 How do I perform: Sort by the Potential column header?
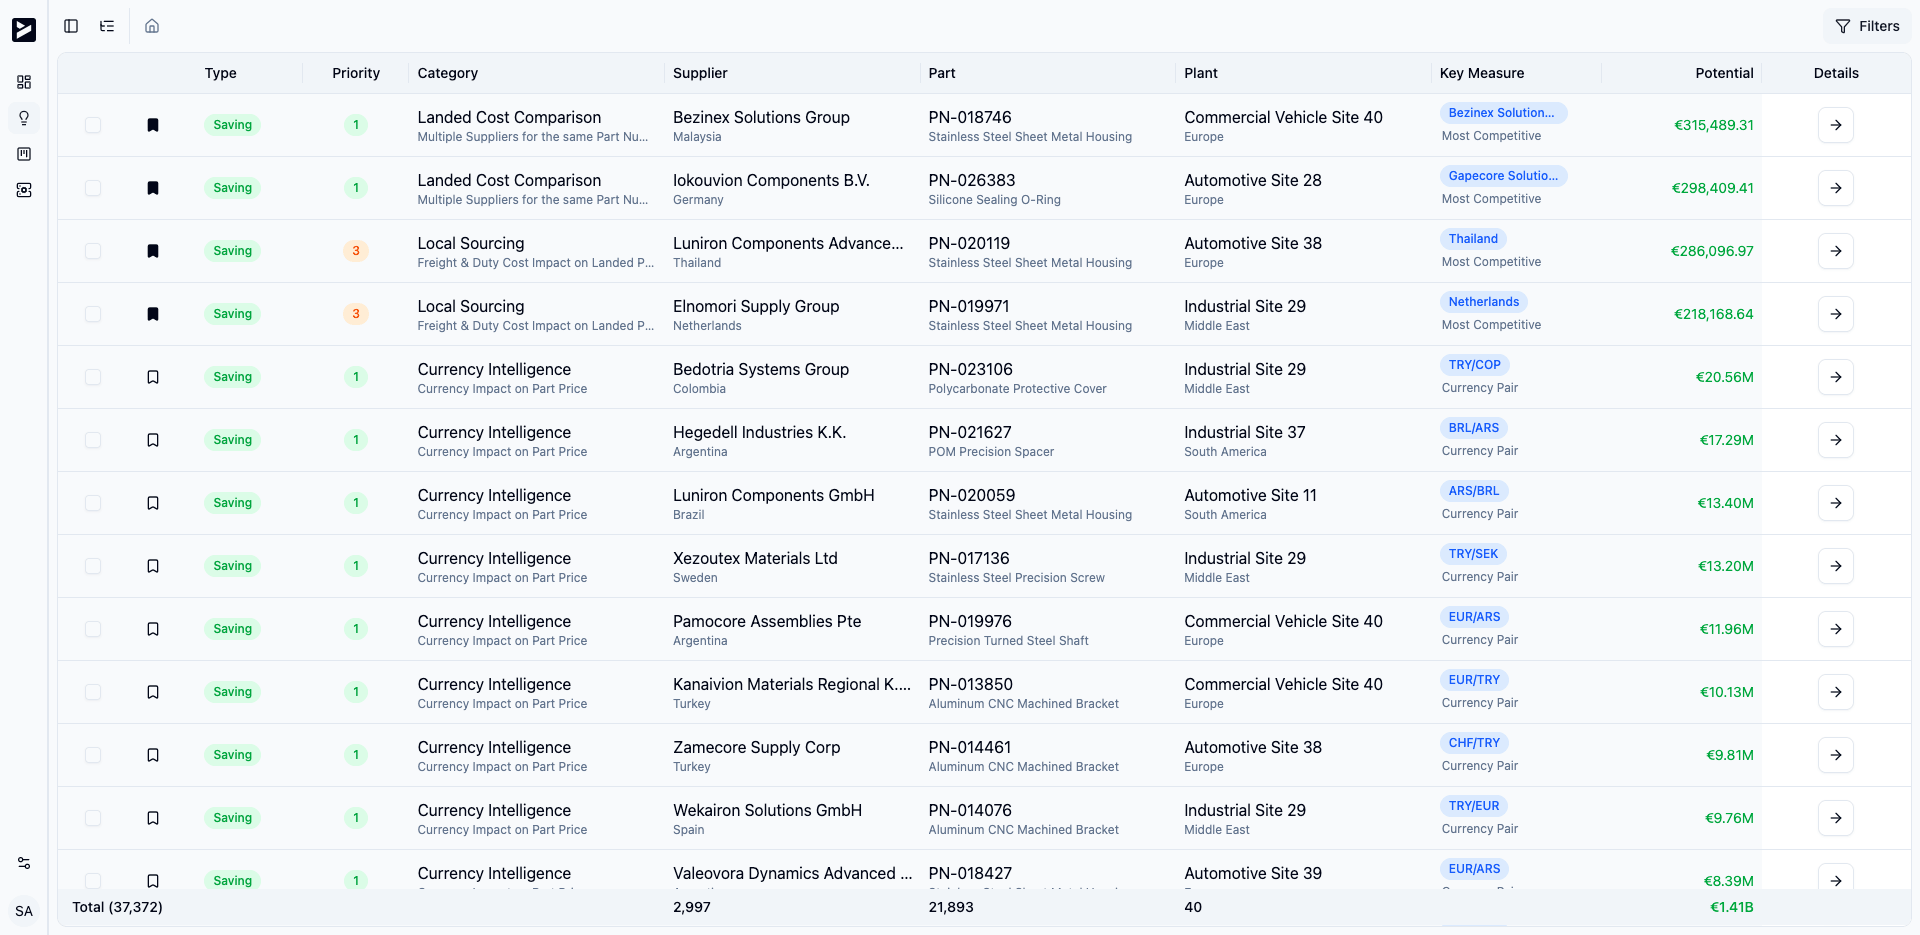(1724, 73)
